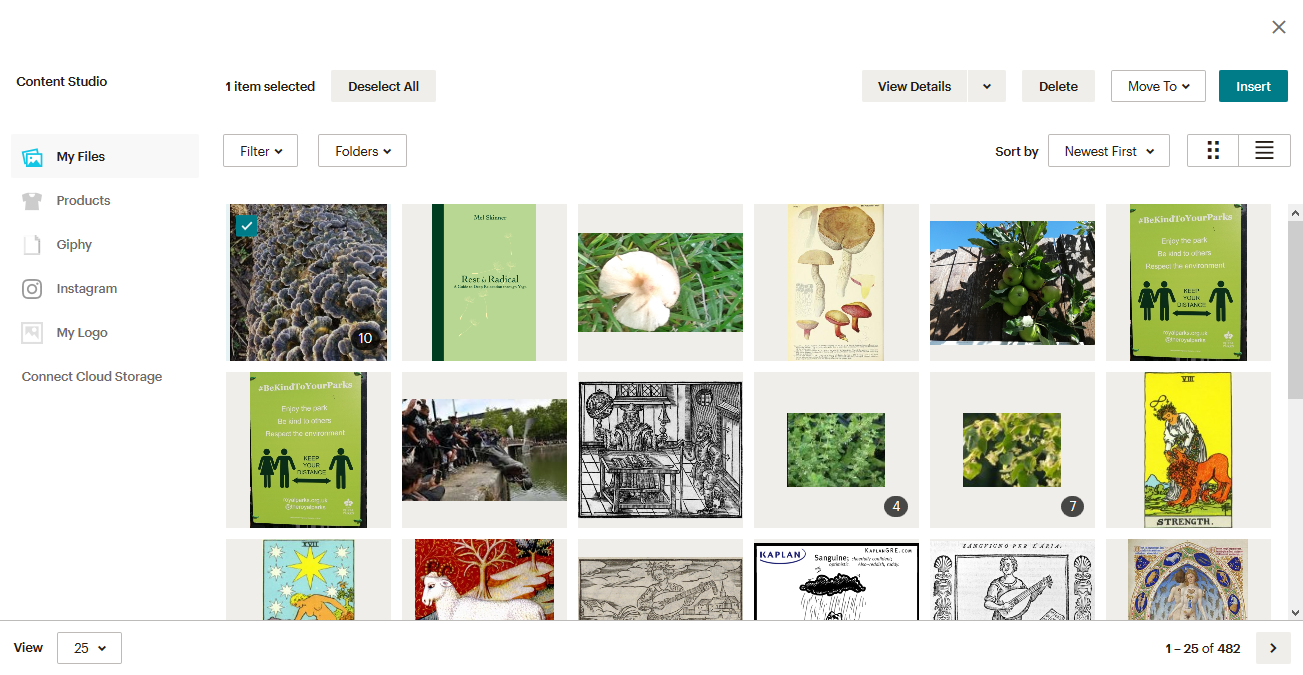Viewport: 1303px width, 675px height.
Task: Click the Instagram camera icon
Action: point(32,289)
